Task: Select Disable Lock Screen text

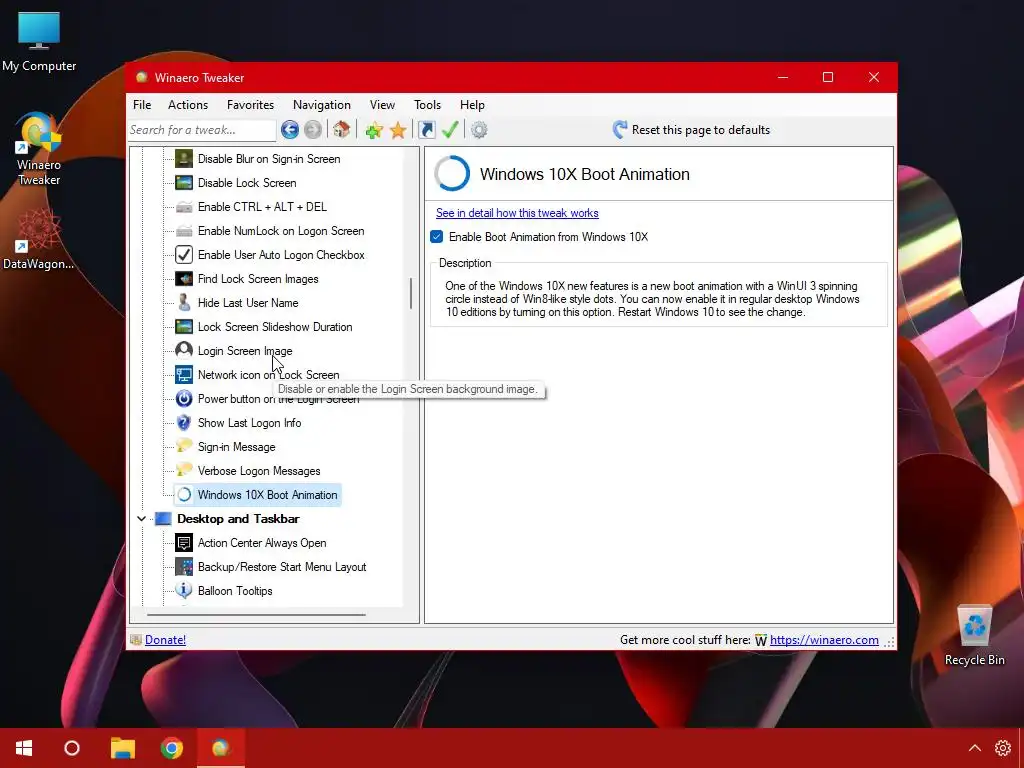Action: coord(247,183)
